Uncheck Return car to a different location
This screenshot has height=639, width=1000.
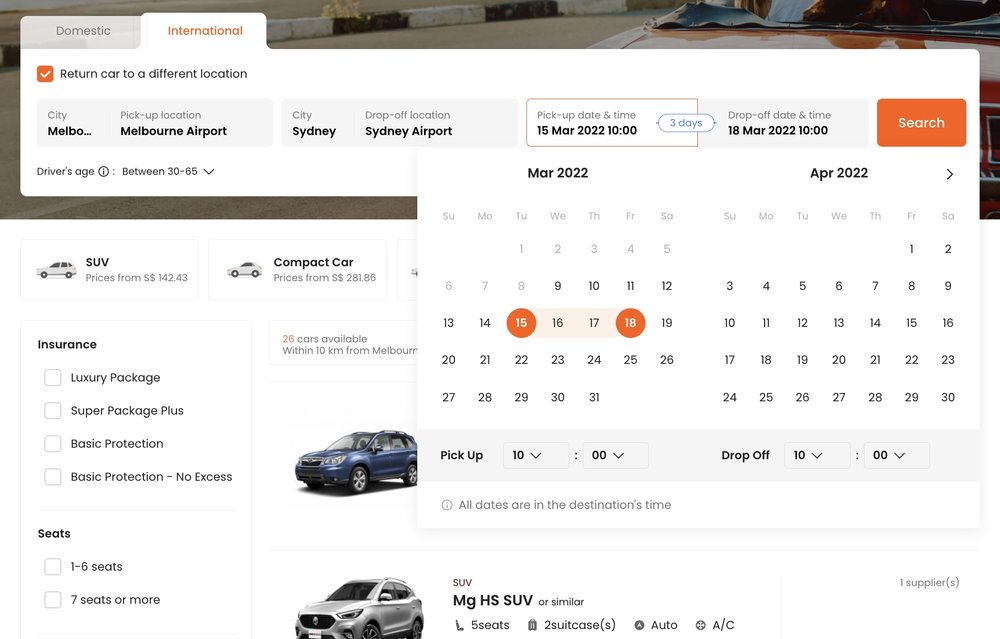(44, 73)
